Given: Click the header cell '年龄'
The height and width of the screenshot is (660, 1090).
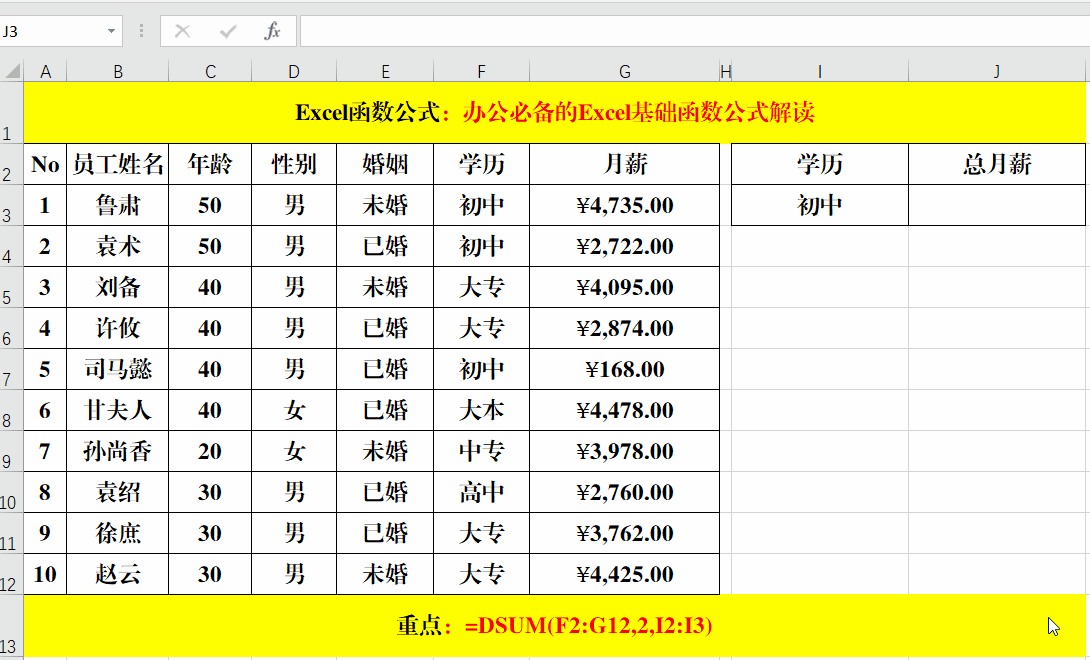Looking at the screenshot, I should (210, 164).
